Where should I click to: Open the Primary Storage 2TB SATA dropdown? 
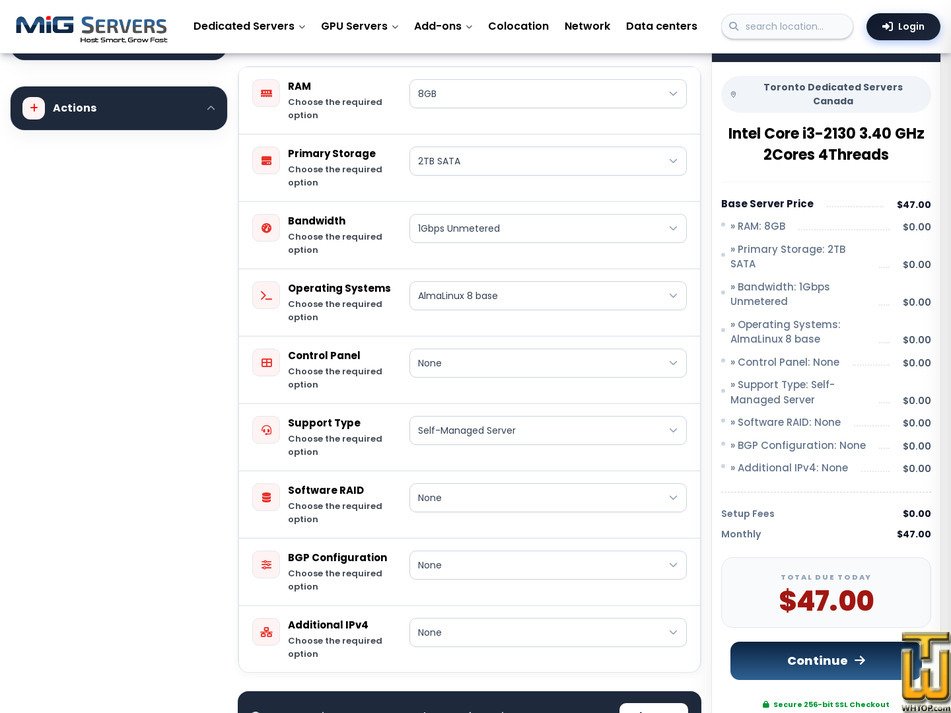tap(548, 161)
